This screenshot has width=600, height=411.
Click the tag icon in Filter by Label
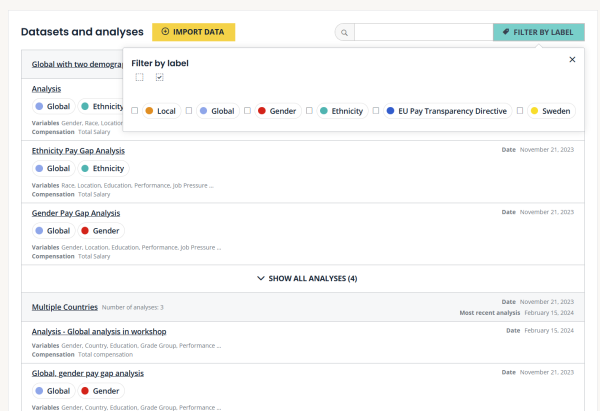click(x=506, y=32)
